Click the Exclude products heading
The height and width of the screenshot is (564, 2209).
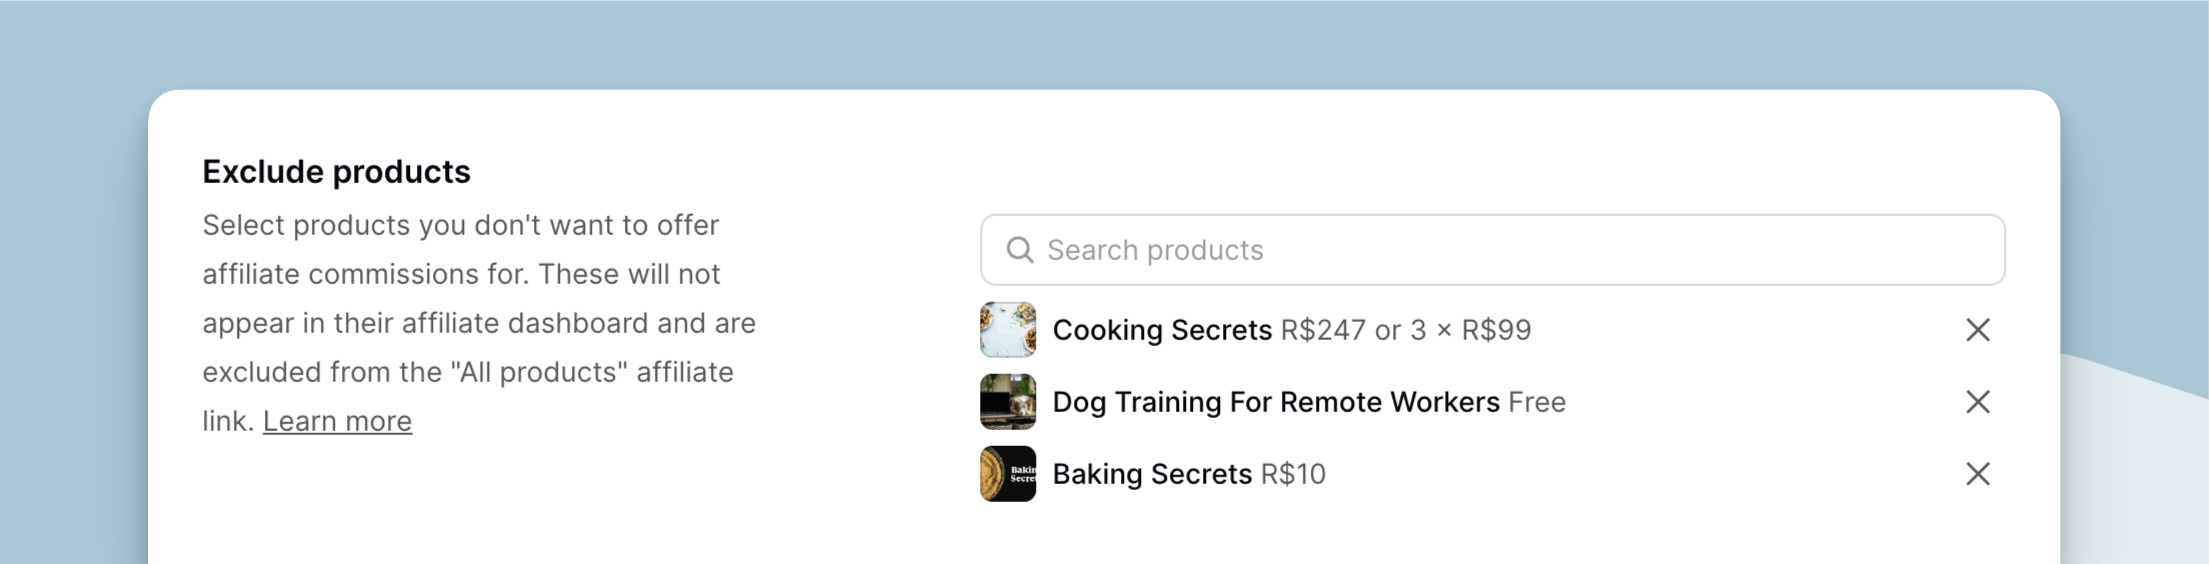(336, 172)
